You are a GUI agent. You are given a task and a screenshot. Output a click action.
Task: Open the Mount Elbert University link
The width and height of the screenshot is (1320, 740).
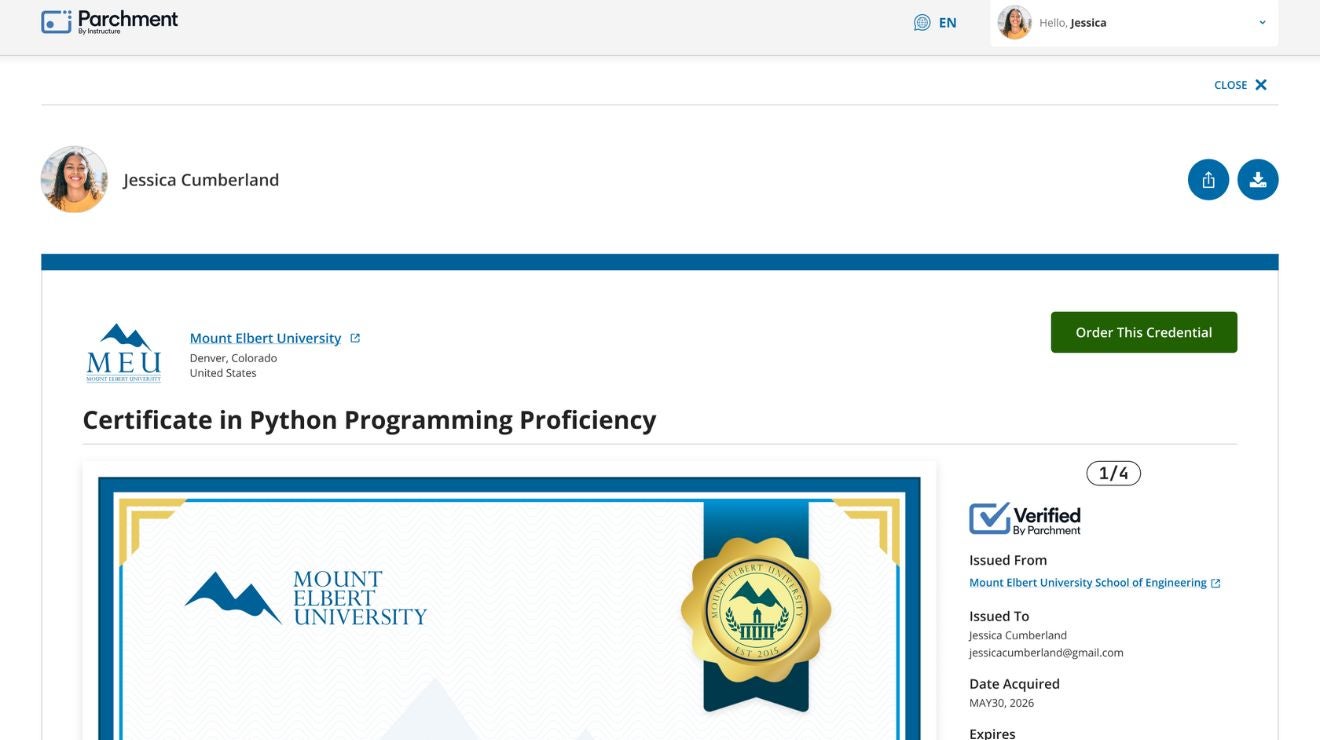tap(265, 338)
